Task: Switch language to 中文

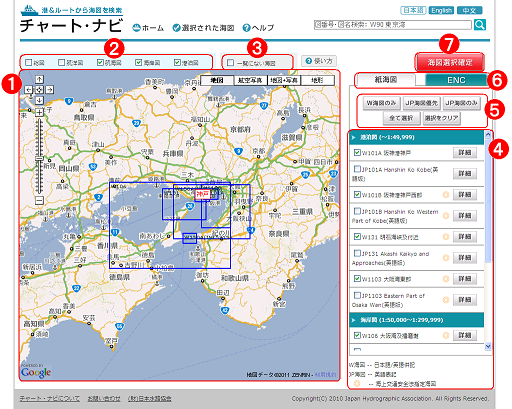Action: [470, 10]
